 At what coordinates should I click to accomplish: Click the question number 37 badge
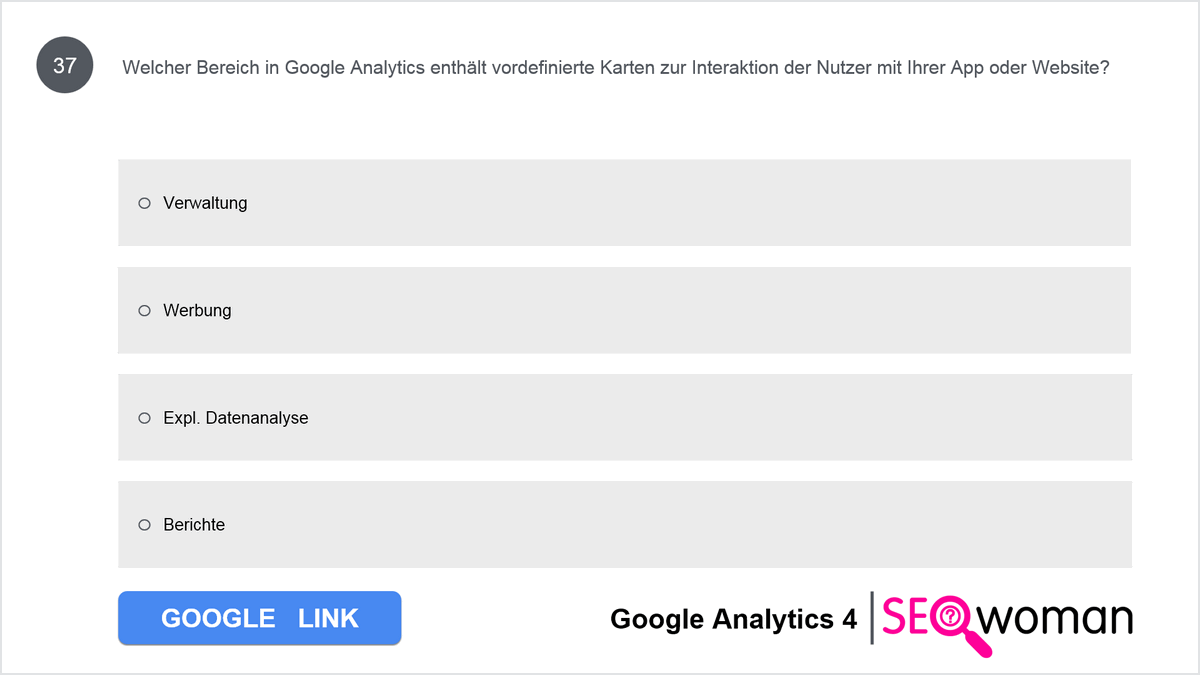coord(65,66)
